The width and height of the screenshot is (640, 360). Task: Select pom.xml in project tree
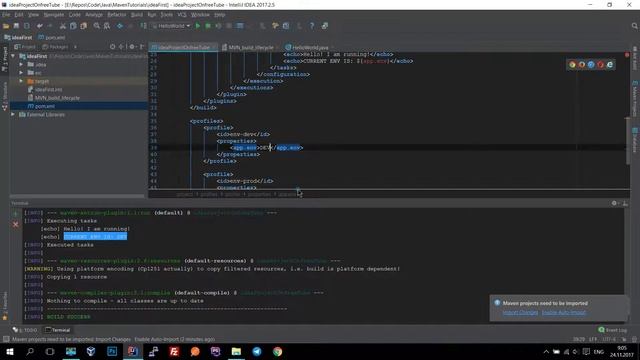tap(79, 106)
